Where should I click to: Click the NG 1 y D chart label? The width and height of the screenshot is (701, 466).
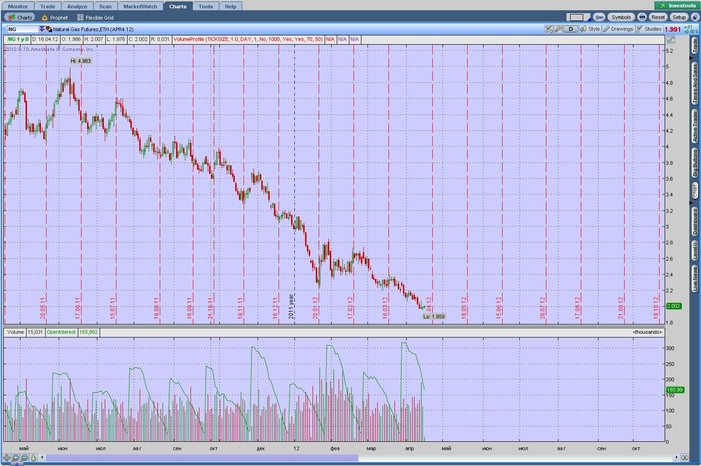18,39
